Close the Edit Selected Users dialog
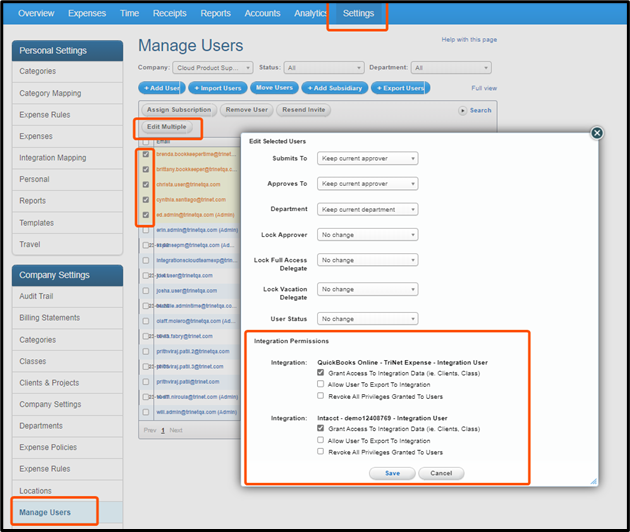This screenshot has width=630, height=532. tap(597, 133)
